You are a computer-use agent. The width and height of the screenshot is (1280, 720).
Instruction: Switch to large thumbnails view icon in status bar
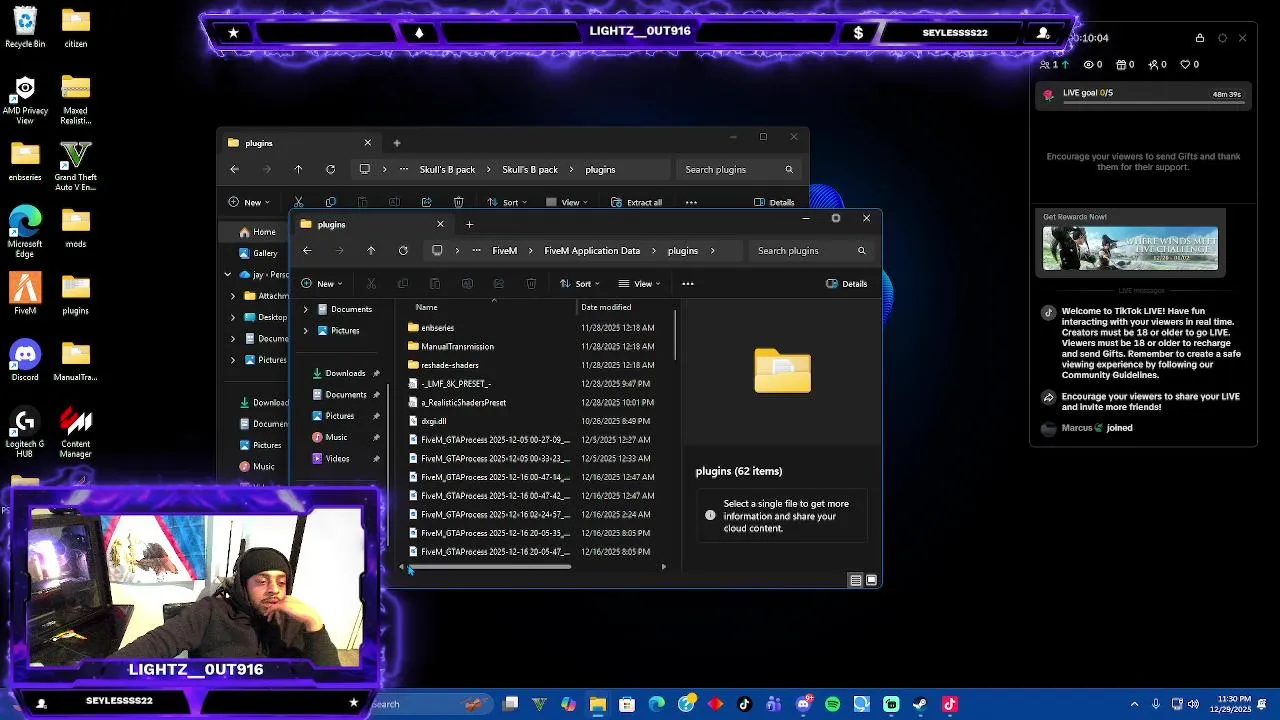pos(871,580)
